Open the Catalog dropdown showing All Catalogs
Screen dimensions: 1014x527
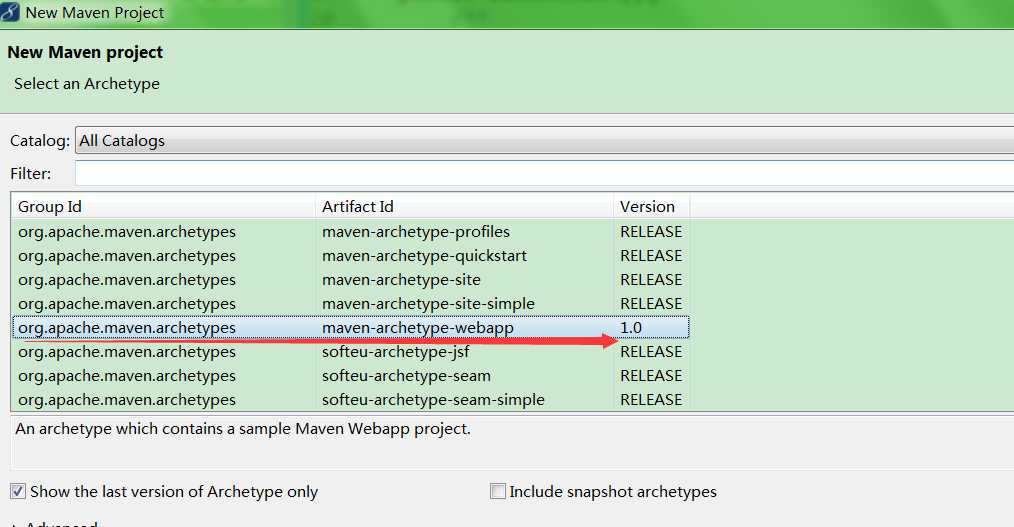(545, 140)
